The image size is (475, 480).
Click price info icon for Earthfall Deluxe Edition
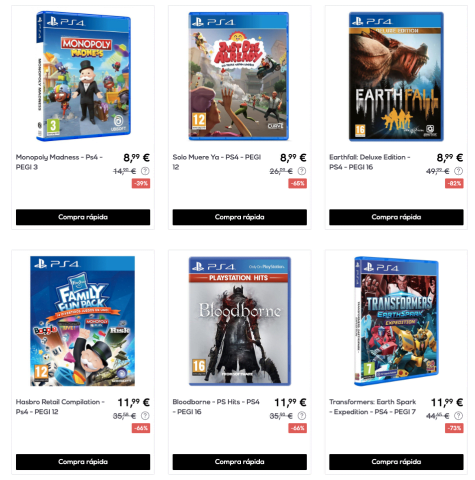click(459, 171)
